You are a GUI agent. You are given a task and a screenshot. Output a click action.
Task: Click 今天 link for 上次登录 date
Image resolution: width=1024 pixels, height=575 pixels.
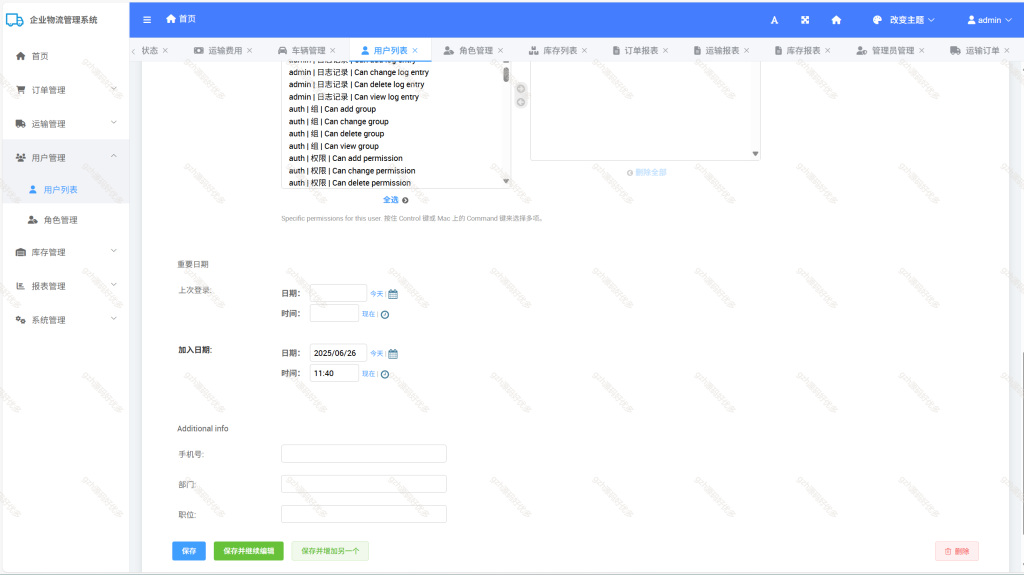coord(376,294)
